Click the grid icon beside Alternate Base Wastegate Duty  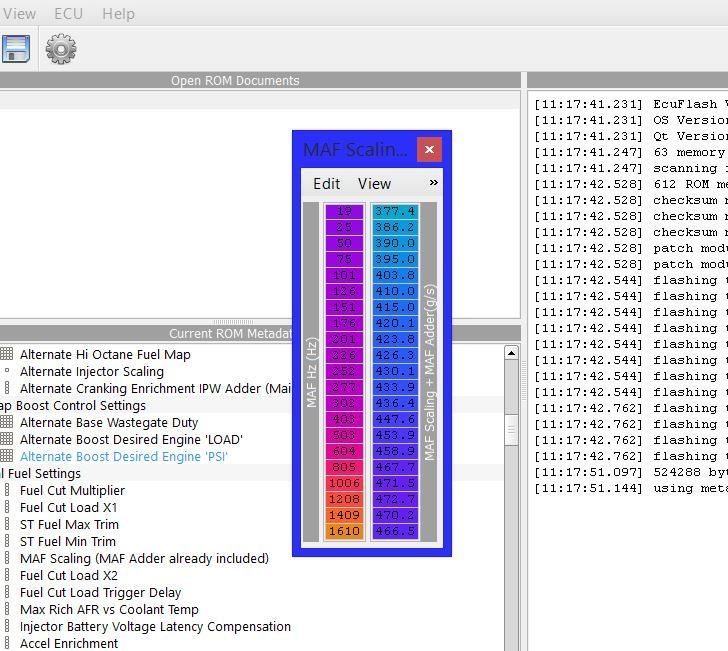pos(7,422)
